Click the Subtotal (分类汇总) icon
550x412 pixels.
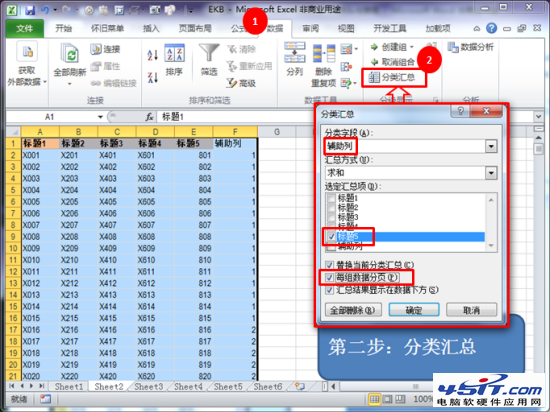[x=374, y=77]
